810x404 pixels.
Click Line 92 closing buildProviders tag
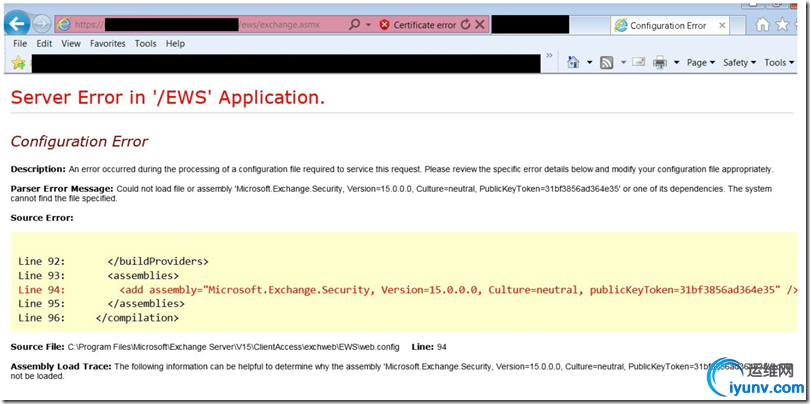click(158, 261)
